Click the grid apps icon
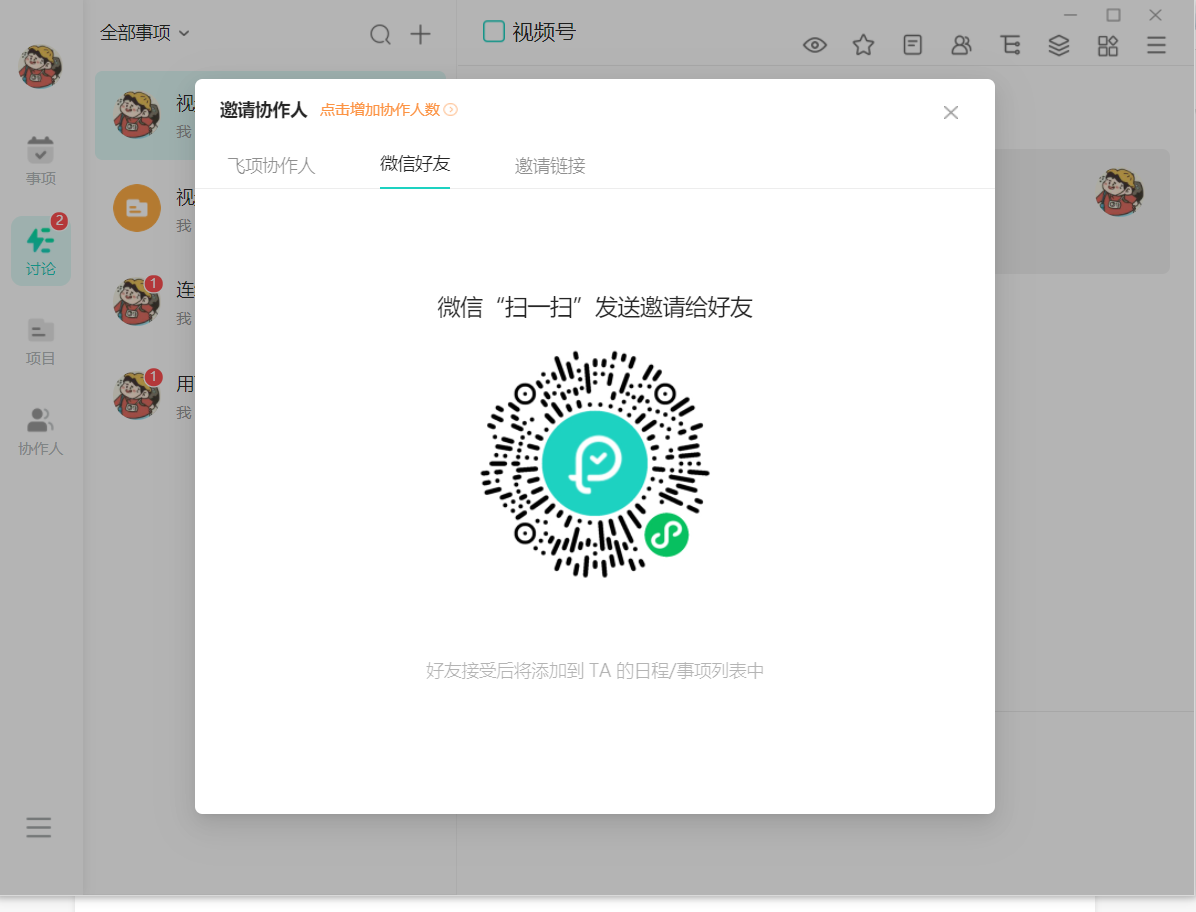The width and height of the screenshot is (1196, 912). coord(1108,46)
